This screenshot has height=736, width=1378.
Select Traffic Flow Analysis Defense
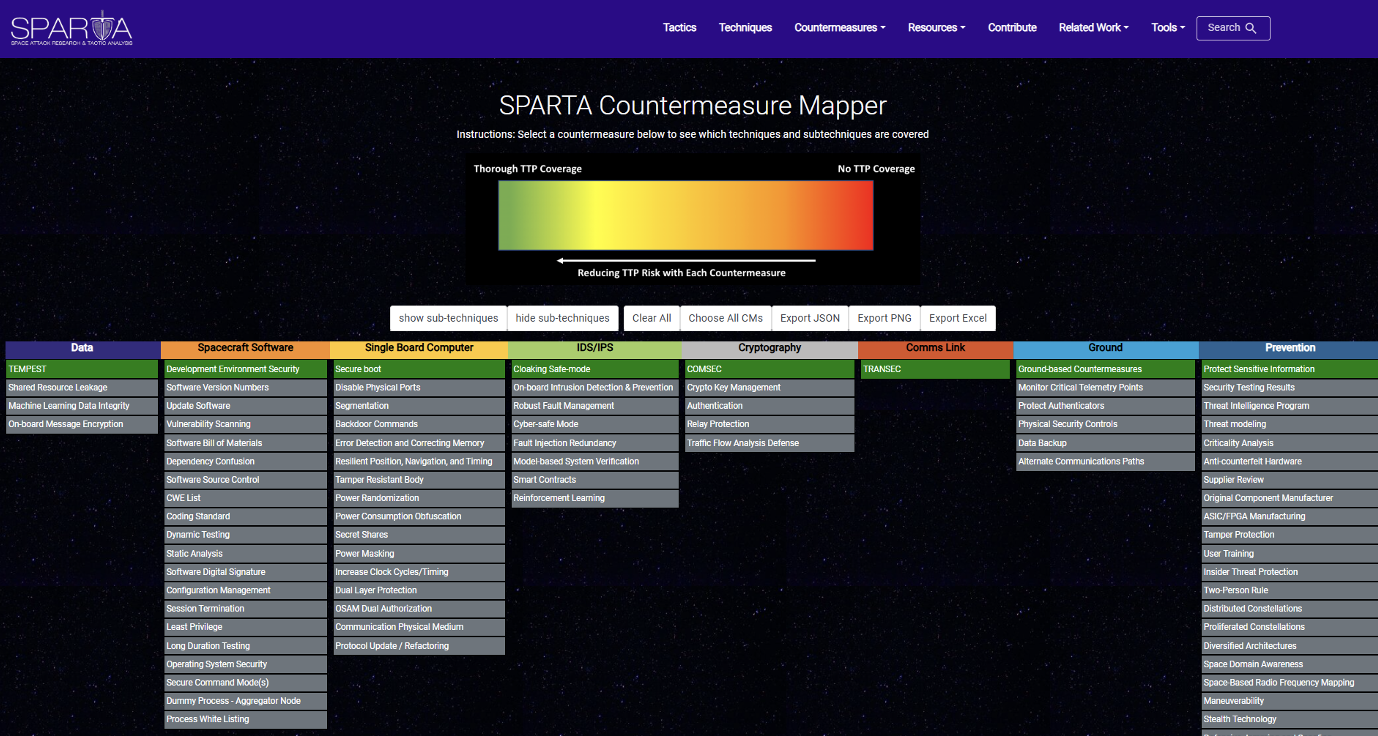(770, 443)
